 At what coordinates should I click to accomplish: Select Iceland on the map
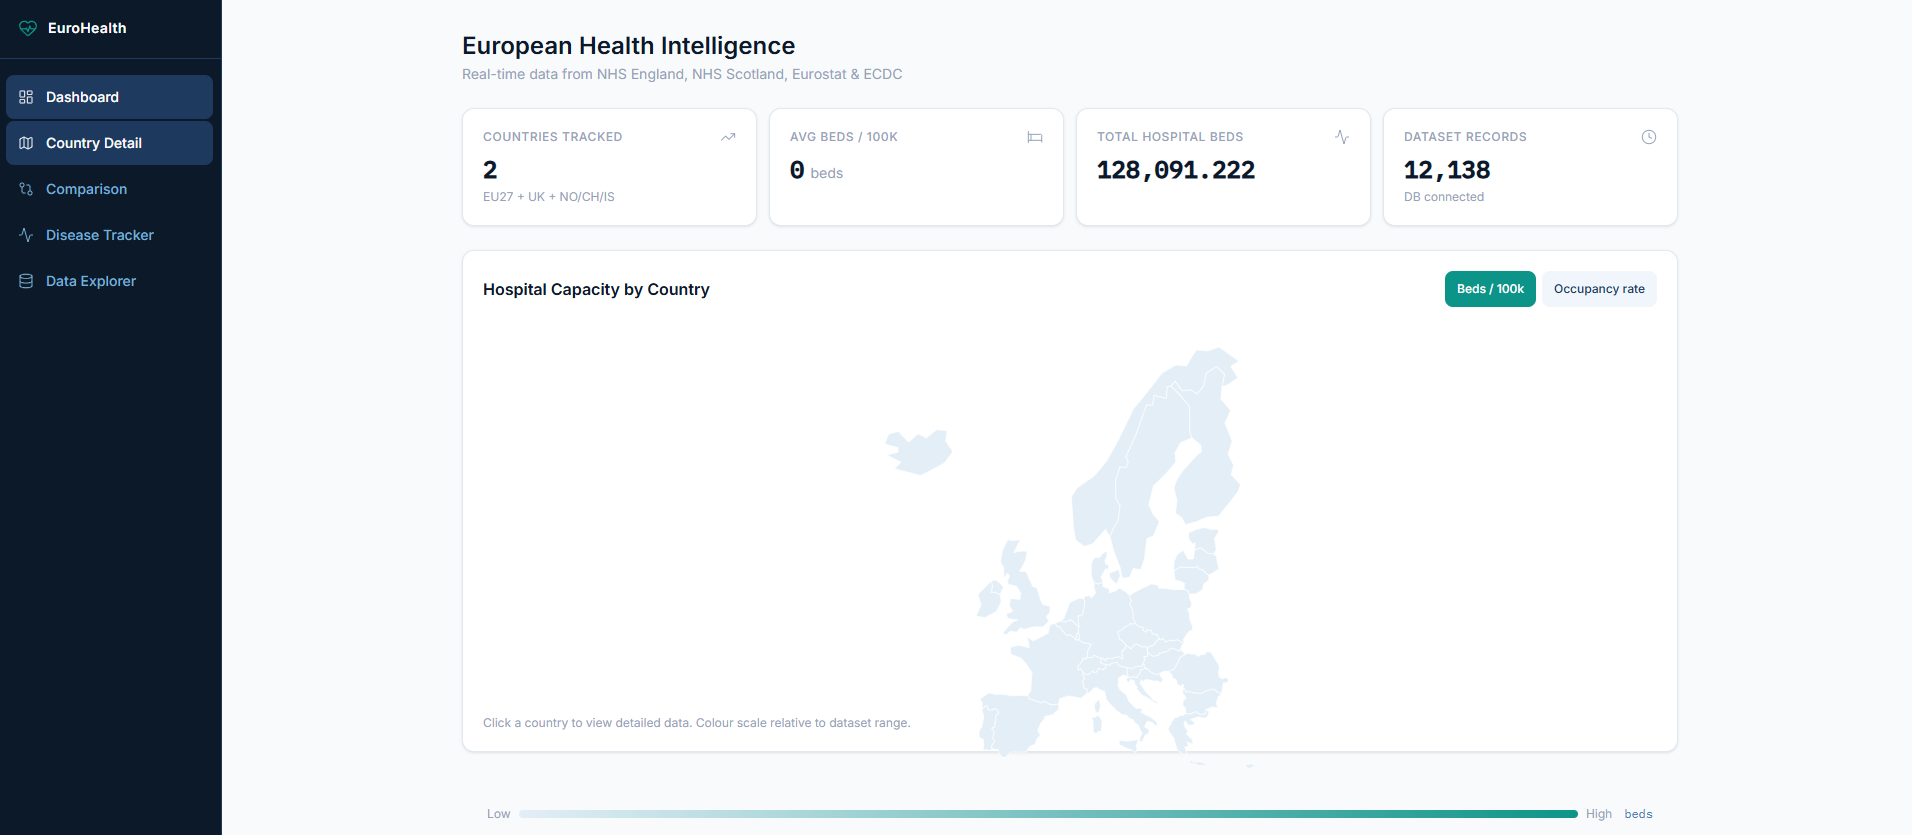[918, 452]
